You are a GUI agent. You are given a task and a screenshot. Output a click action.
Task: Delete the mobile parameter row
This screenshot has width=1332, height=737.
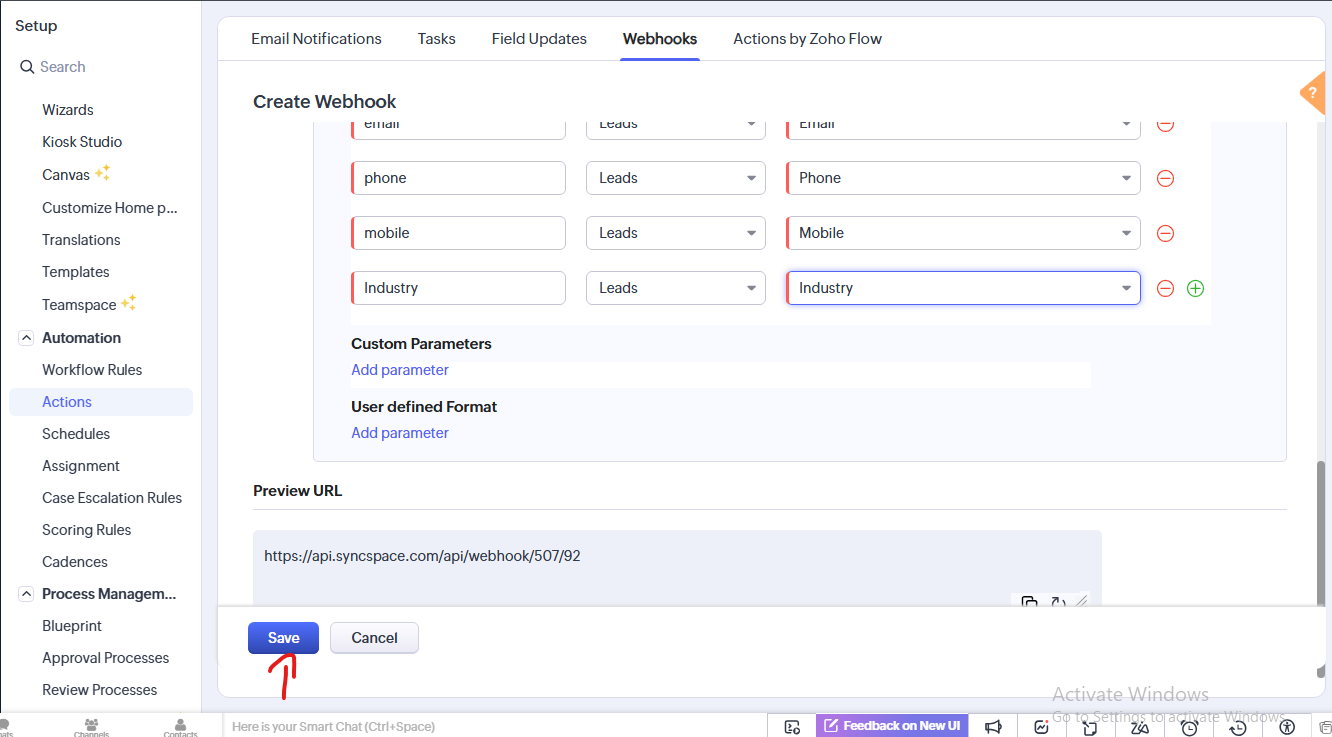[1165, 233]
